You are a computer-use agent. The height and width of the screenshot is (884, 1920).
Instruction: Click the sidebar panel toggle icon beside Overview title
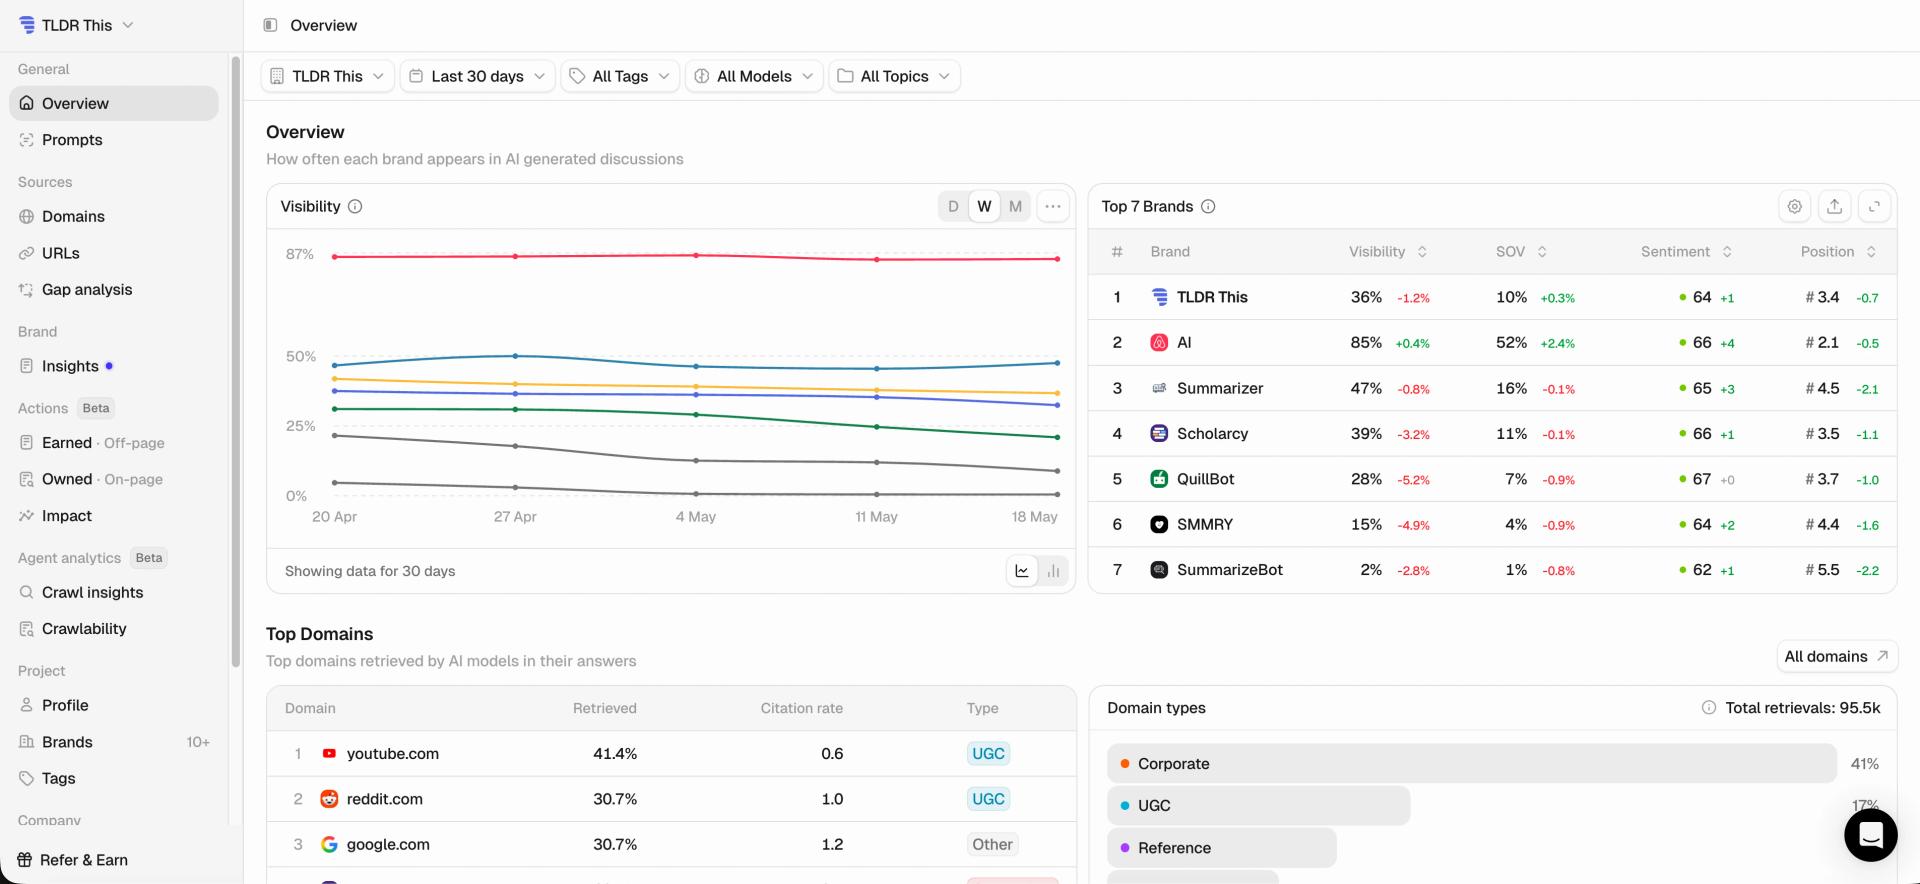coord(270,25)
